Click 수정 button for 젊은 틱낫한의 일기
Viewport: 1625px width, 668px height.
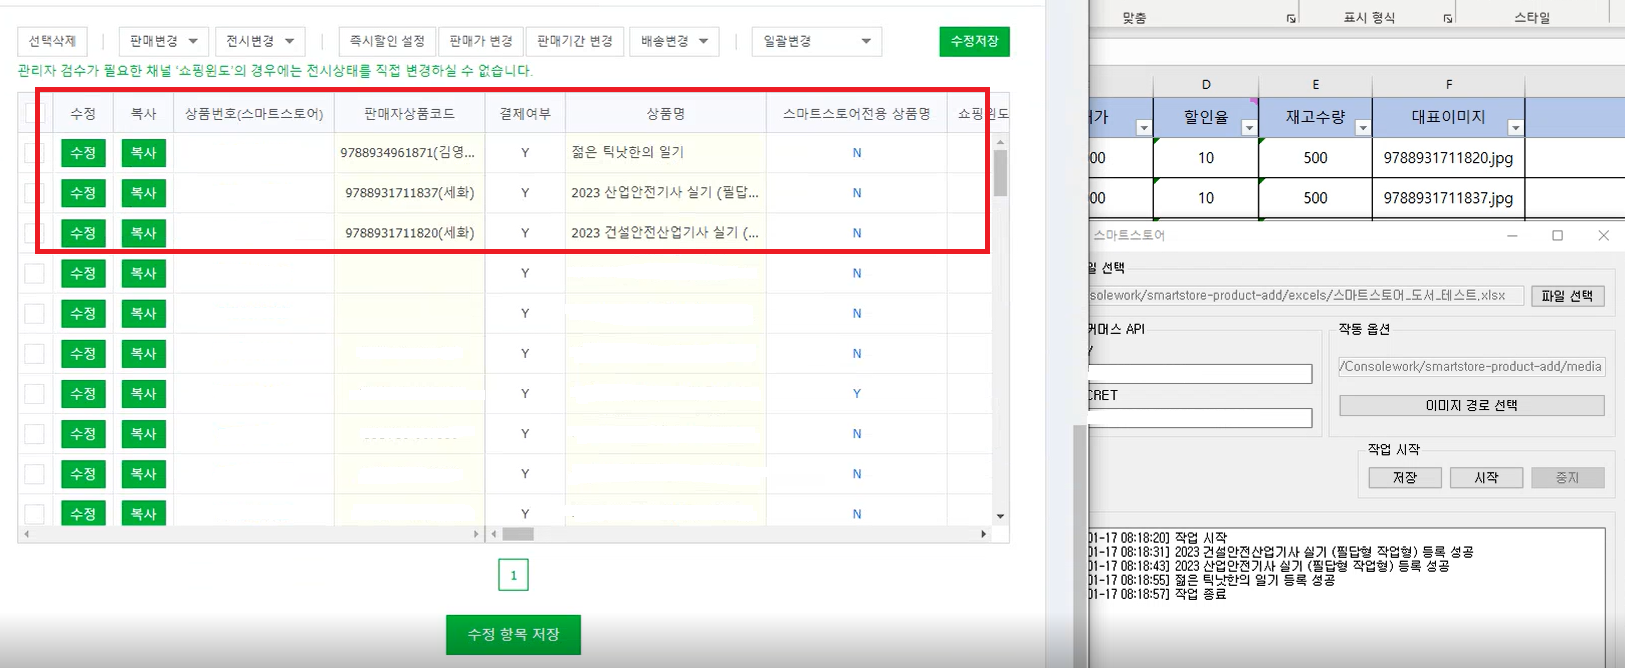tap(83, 153)
